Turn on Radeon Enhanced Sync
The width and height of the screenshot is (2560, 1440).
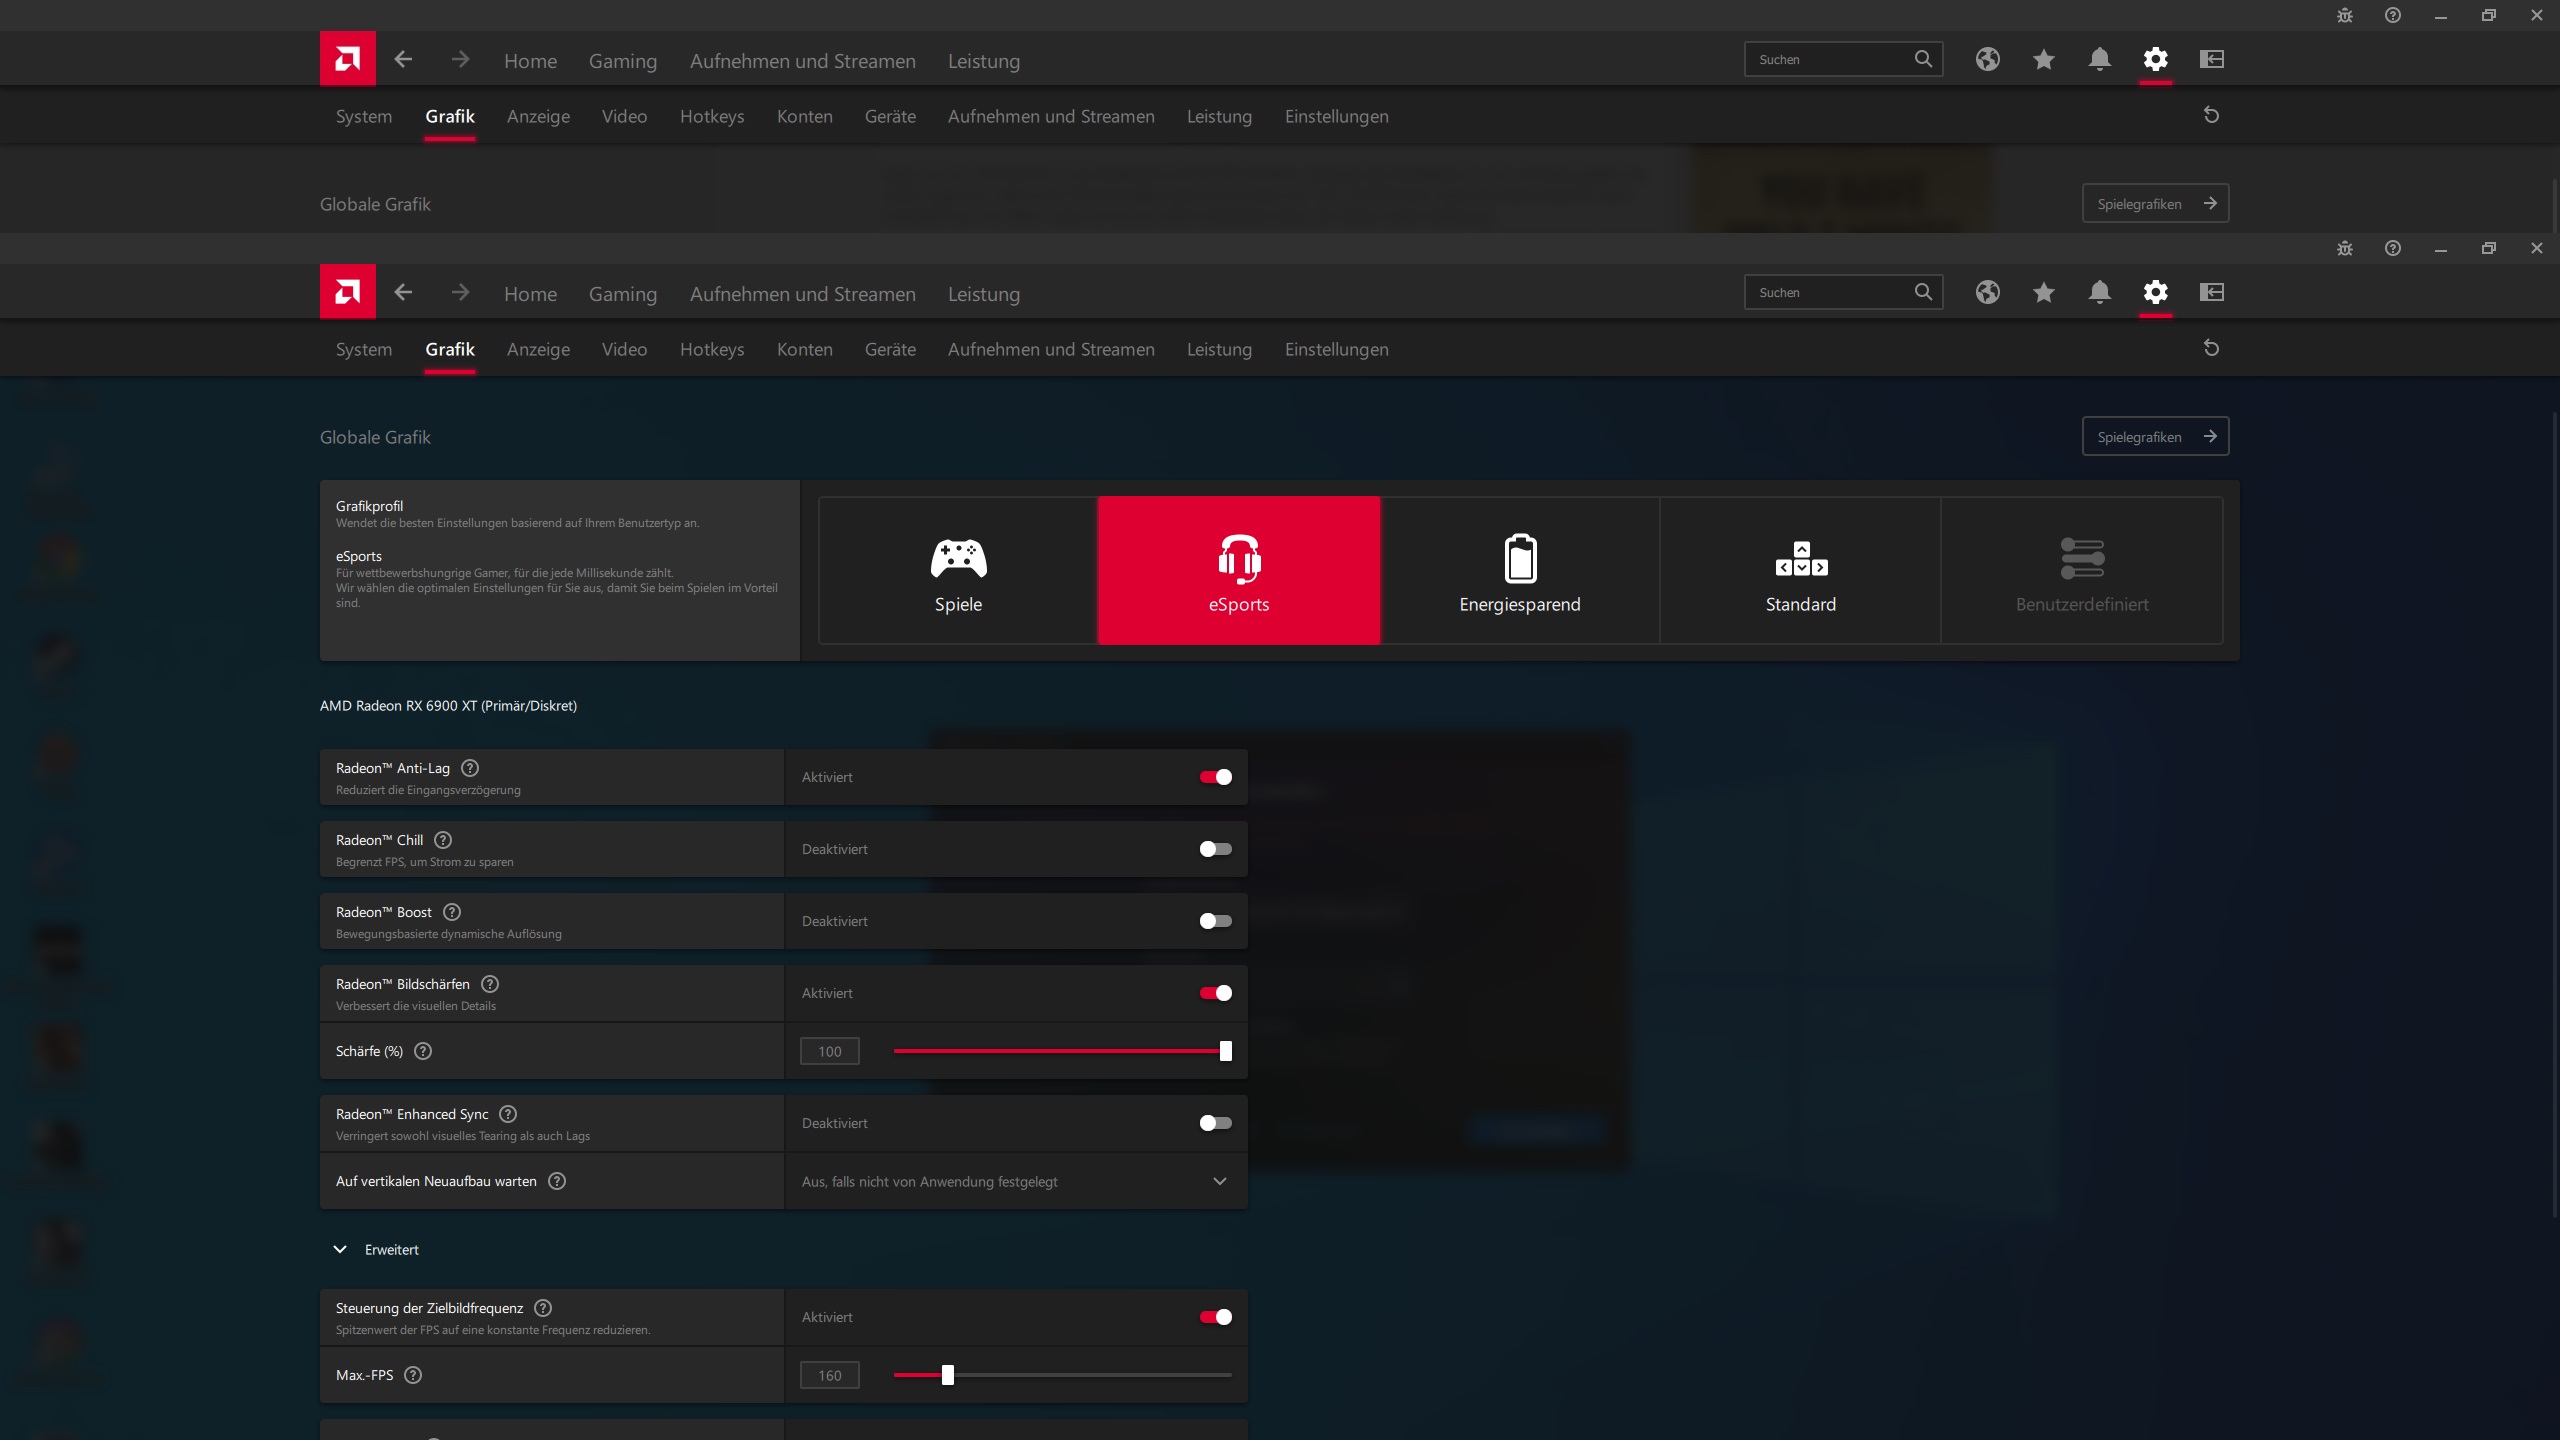click(x=1215, y=1123)
